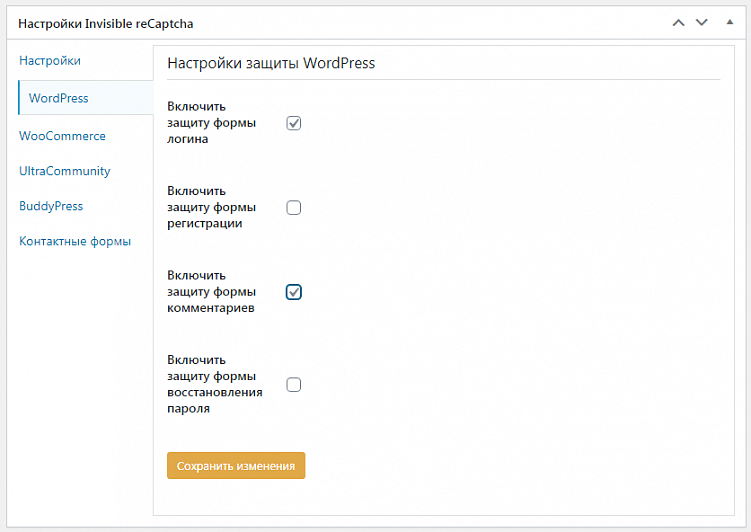Enable password recovery form protection checkbox

[x=294, y=384]
